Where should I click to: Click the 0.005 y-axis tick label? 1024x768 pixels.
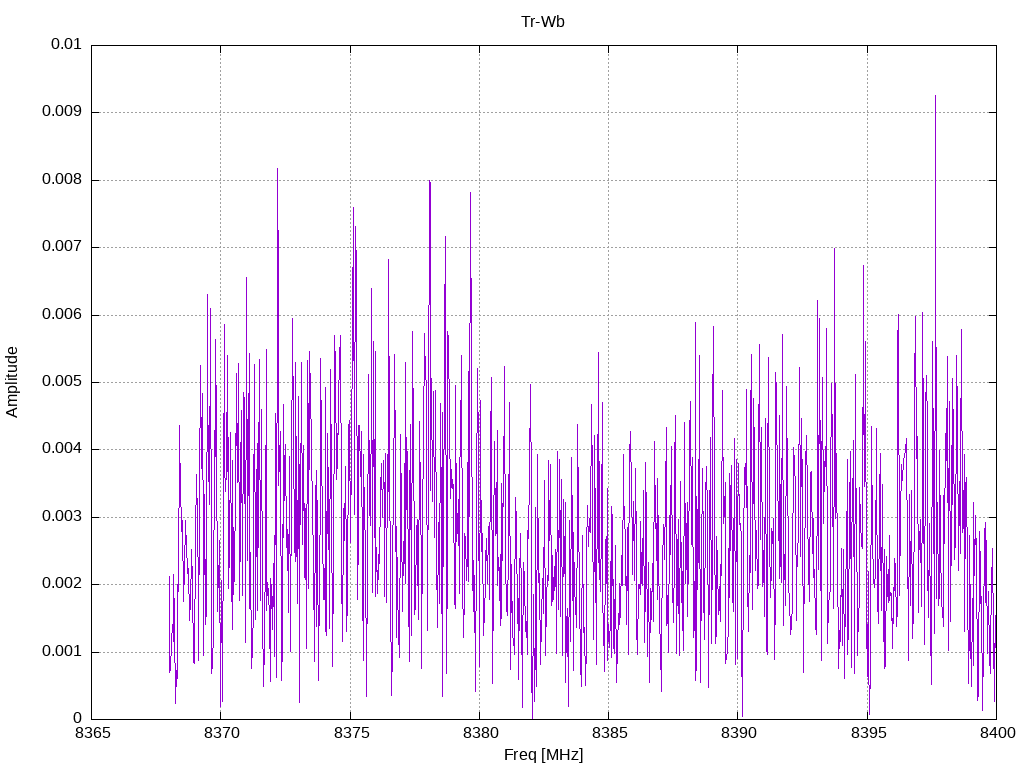(x=62, y=381)
